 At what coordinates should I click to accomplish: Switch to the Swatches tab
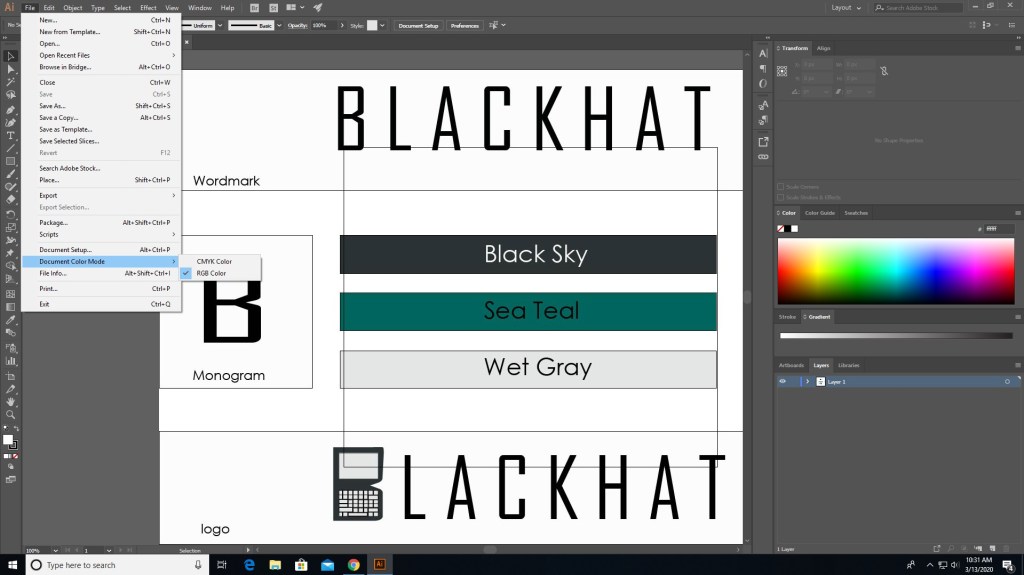coord(856,213)
